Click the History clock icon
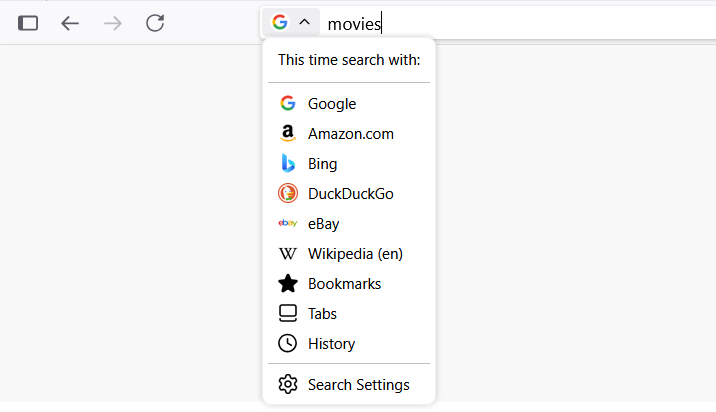 (x=288, y=343)
